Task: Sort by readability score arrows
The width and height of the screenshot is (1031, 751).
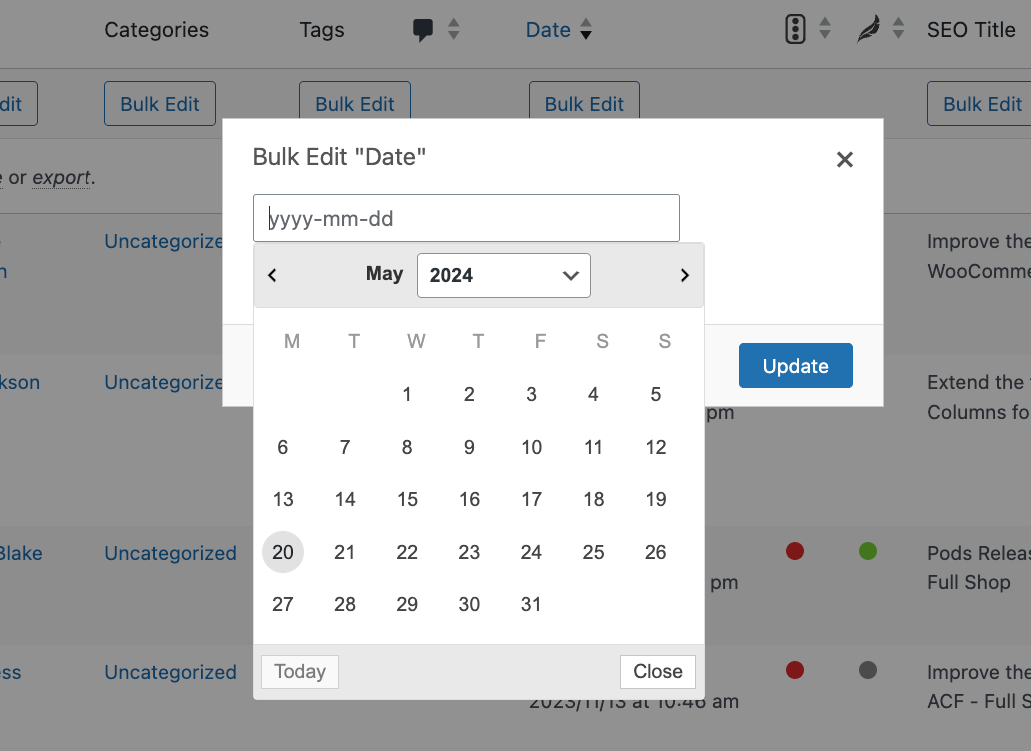Action: click(x=898, y=30)
